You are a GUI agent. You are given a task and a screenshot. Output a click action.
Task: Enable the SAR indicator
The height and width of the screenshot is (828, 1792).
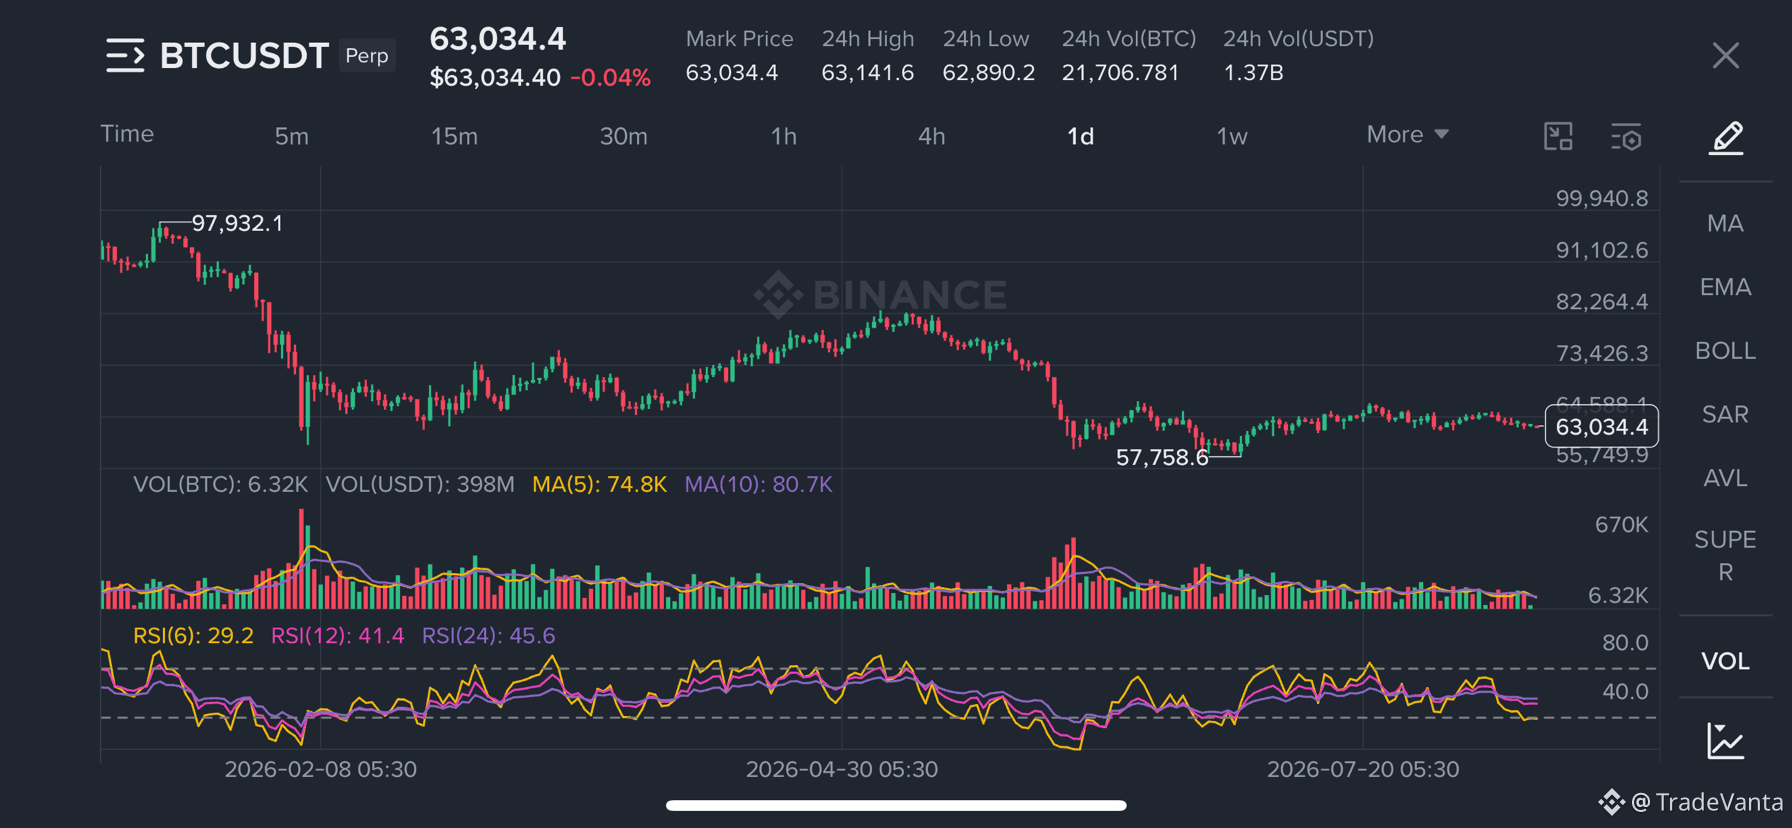pyautogui.click(x=1725, y=414)
